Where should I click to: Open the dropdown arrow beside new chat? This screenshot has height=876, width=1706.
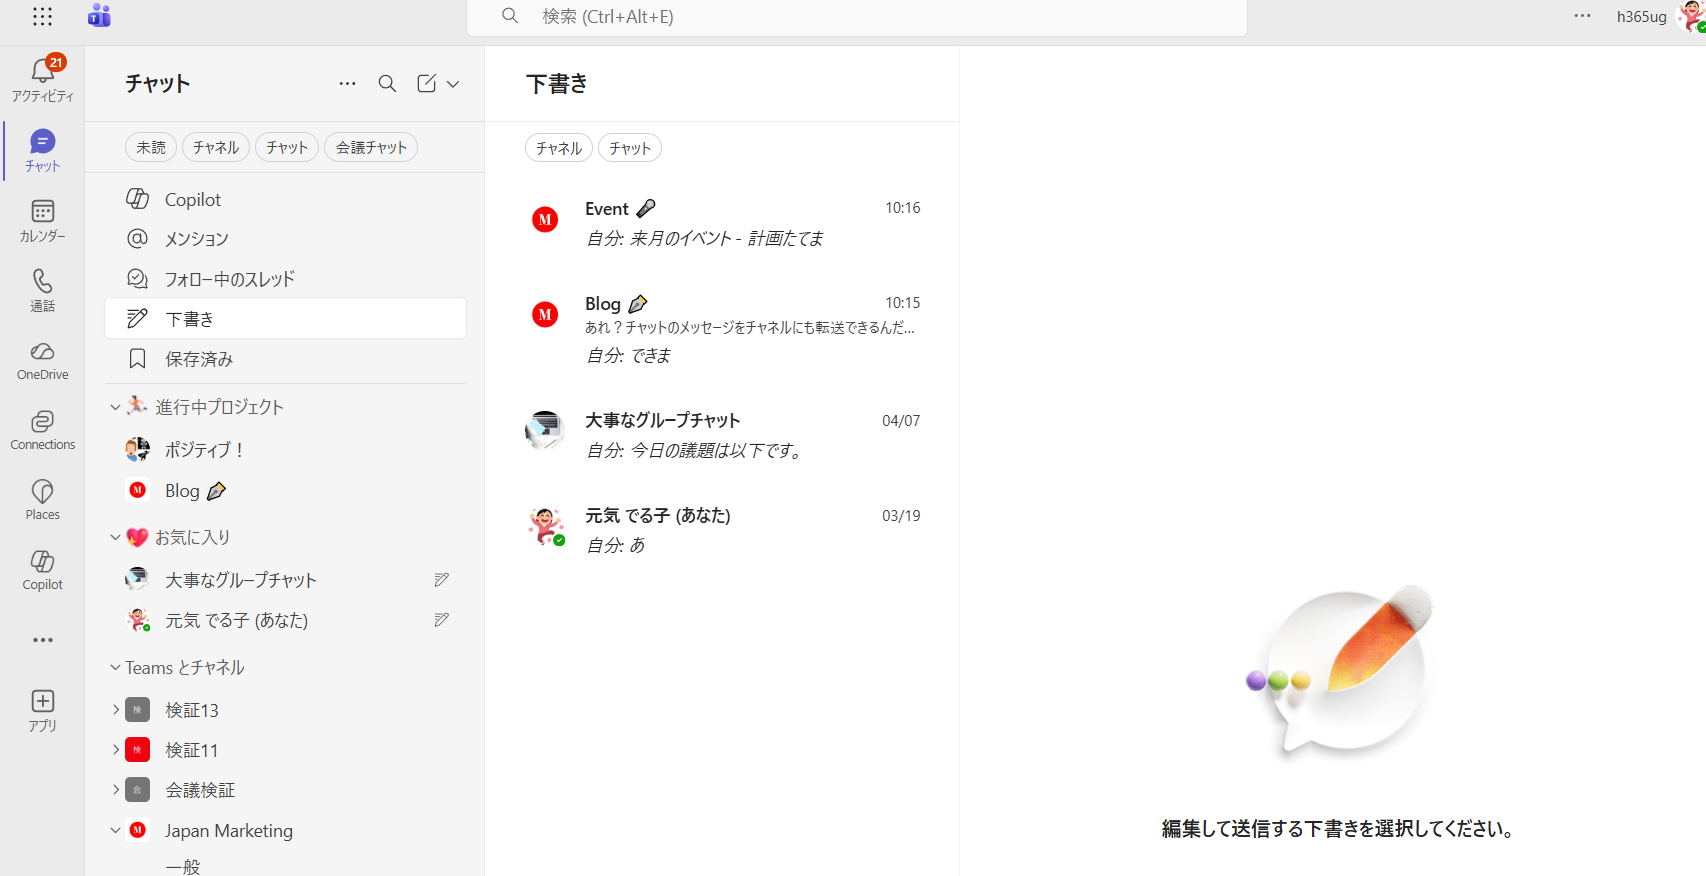click(x=453, y=84)
